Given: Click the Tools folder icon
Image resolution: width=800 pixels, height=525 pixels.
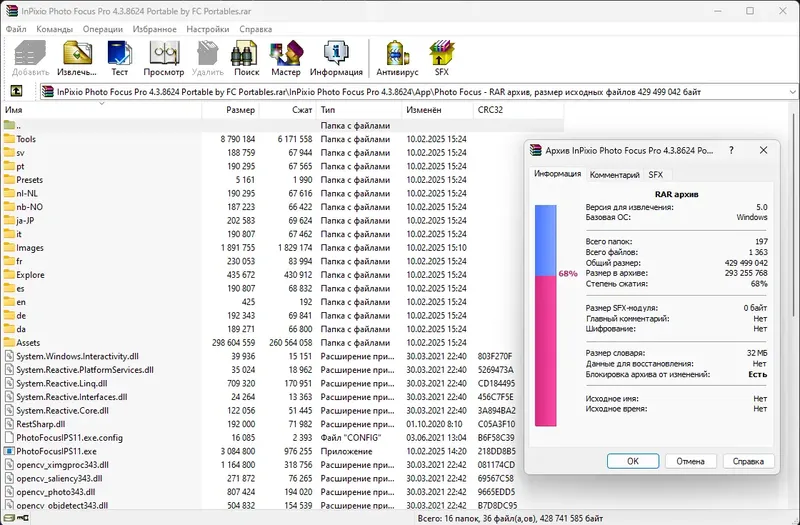Looking at the screenshot, I should [9, 139].
